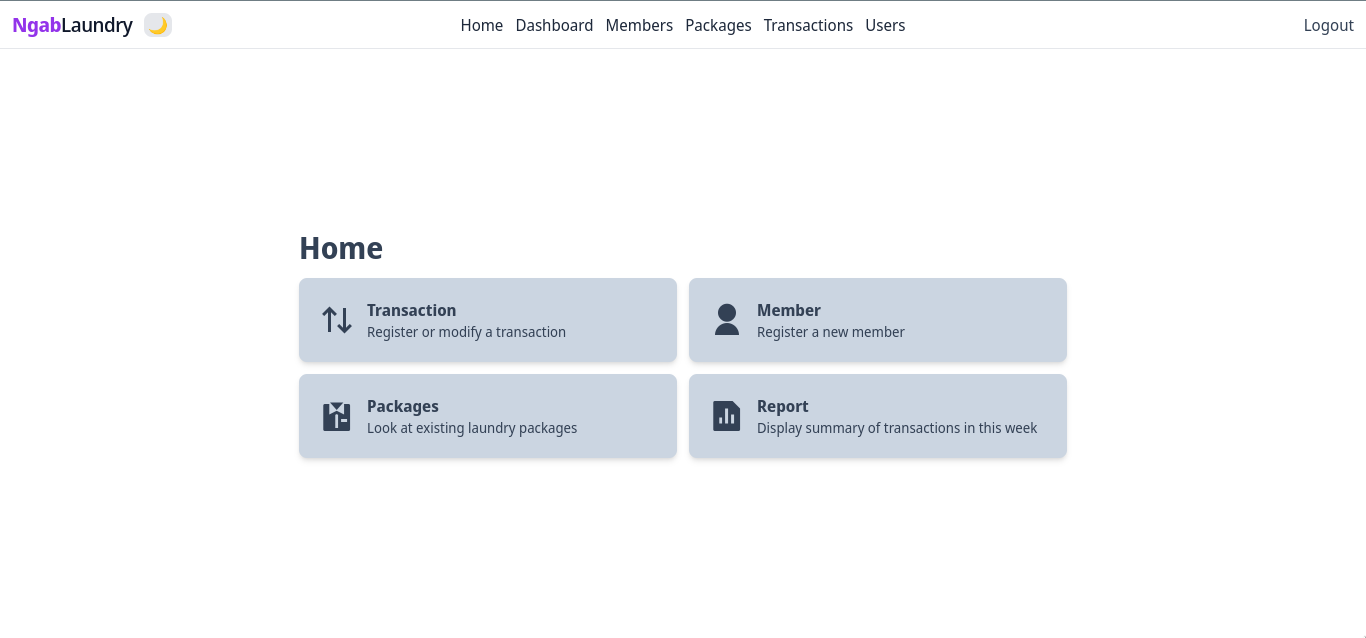The image size is (1366, 638).
Task: Click the Report bar chart icon
Action: coord(727,415)
